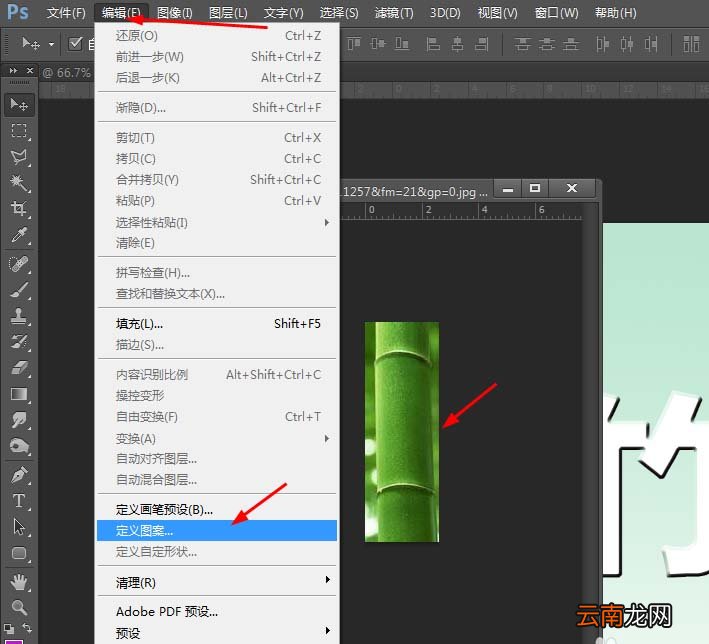This screenshot has height=644, width=709.
Task: Select the Move tool in toolbox
Action: (19, 104)
